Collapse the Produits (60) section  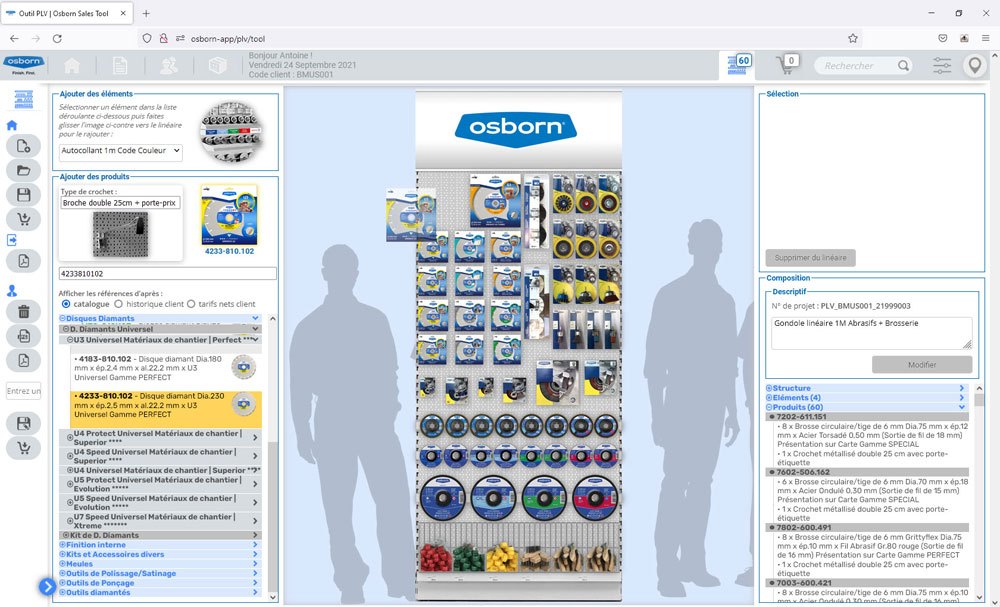click(866, 407)
